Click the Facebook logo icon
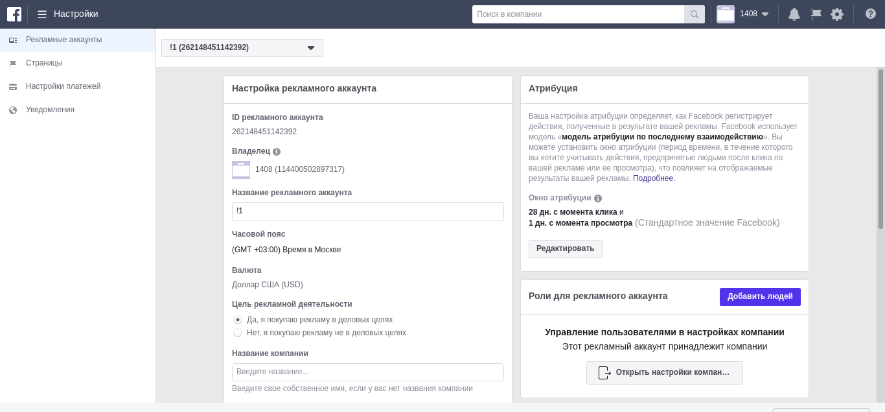This screenshot has width=885, height=412. [14, 14]
